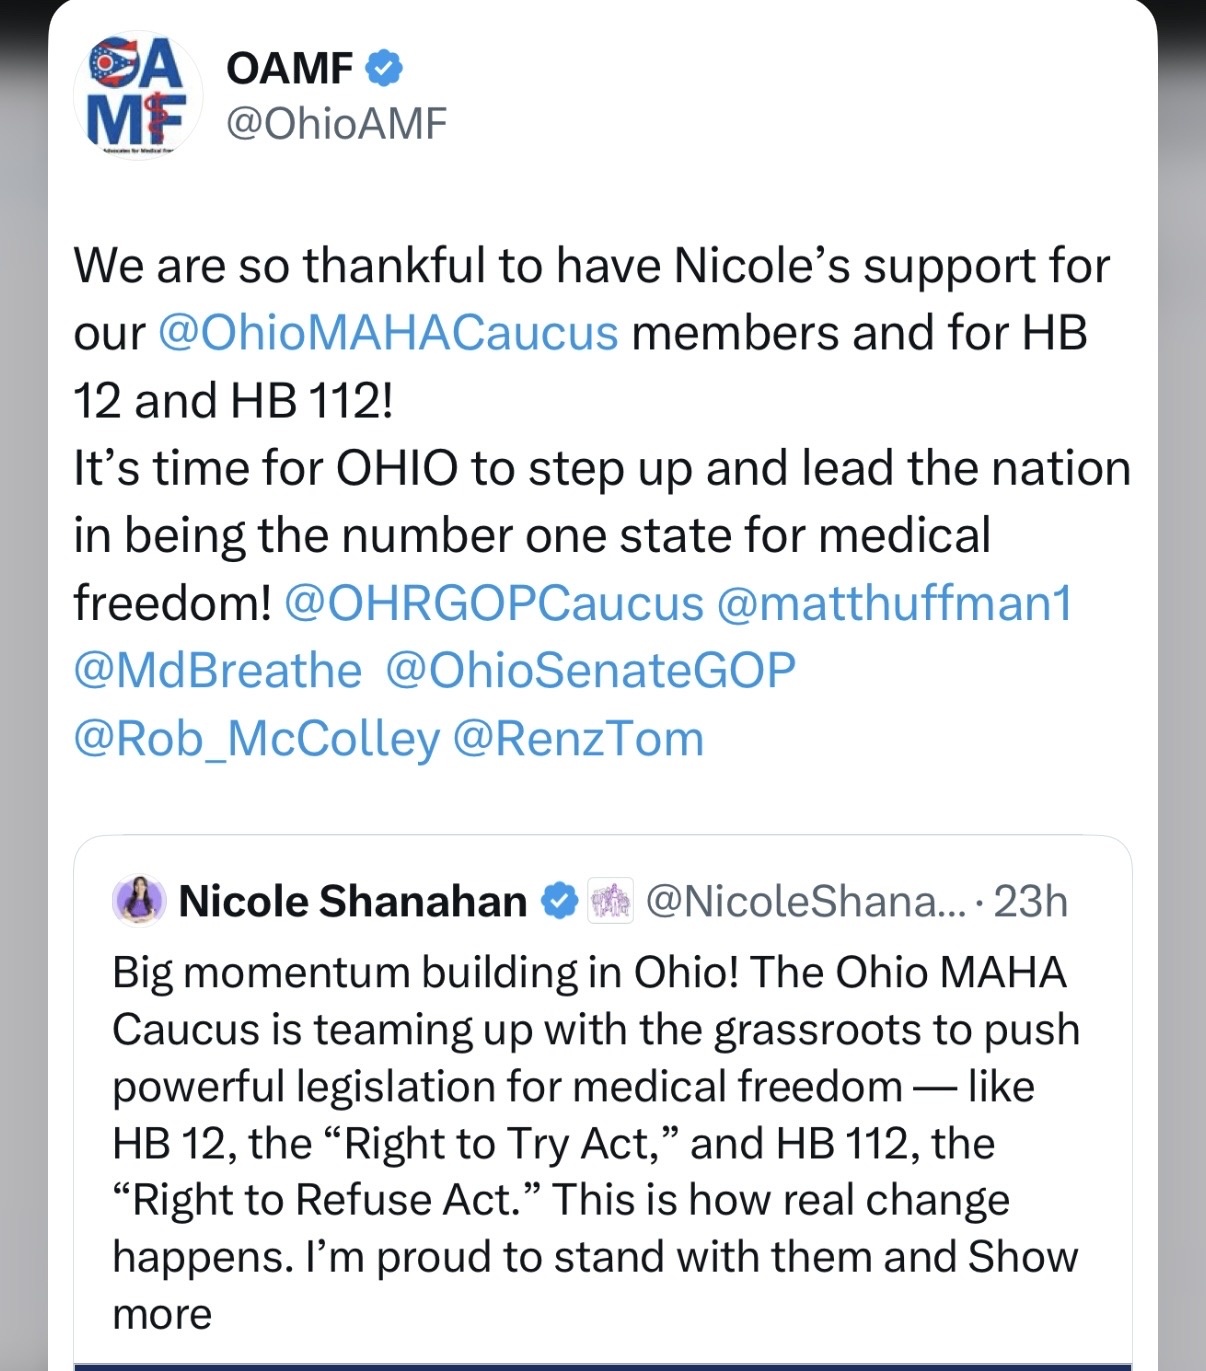Follow the @OHRGOPCaucus mention link
This screenshot has height=1371, width=1206.
494,603
